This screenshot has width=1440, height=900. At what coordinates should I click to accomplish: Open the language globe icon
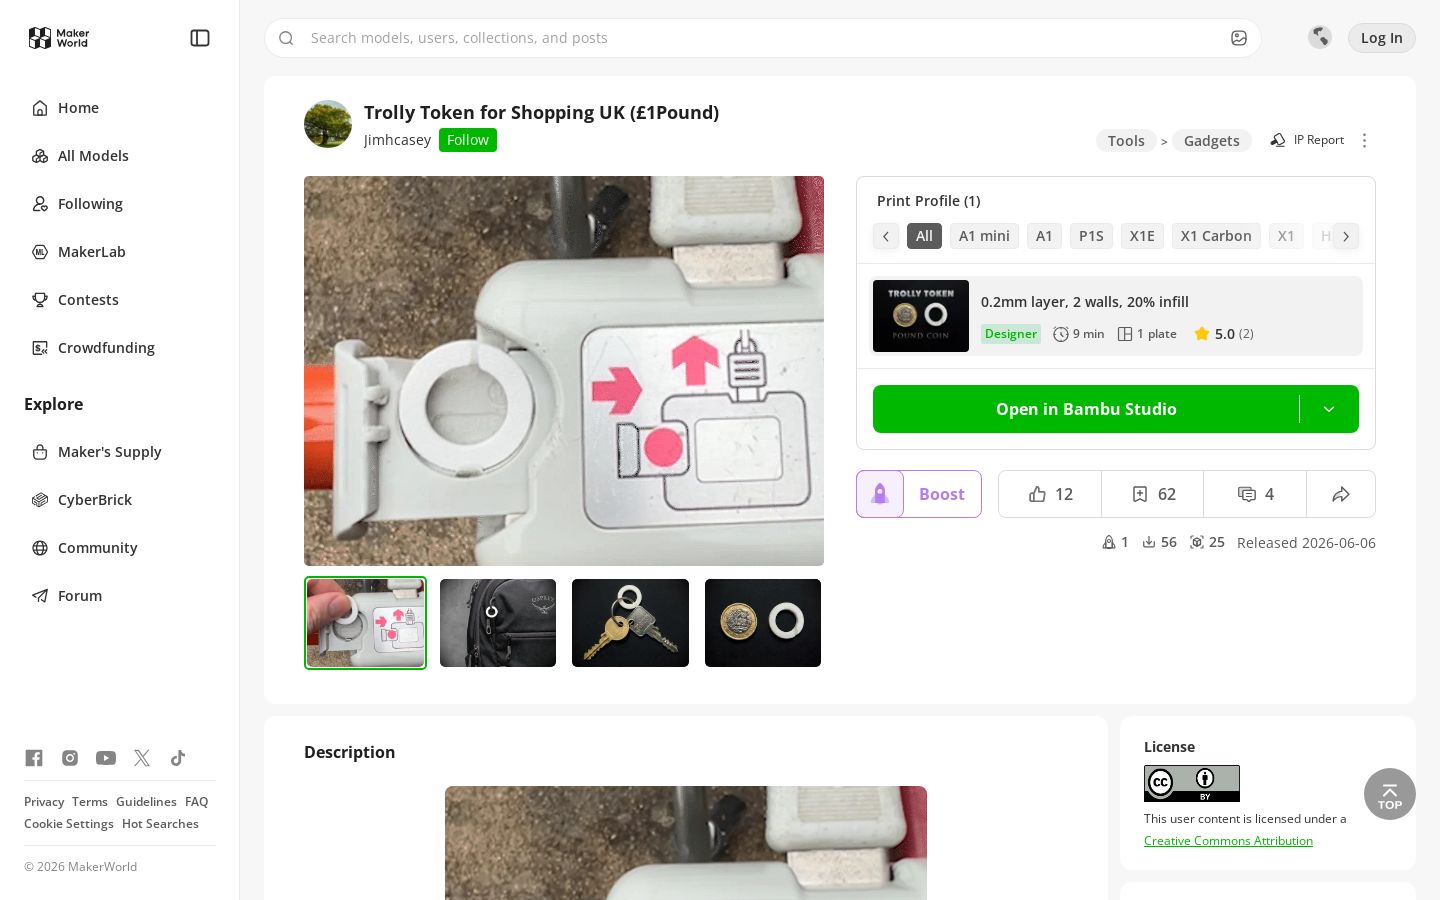tap(1320, 37)
